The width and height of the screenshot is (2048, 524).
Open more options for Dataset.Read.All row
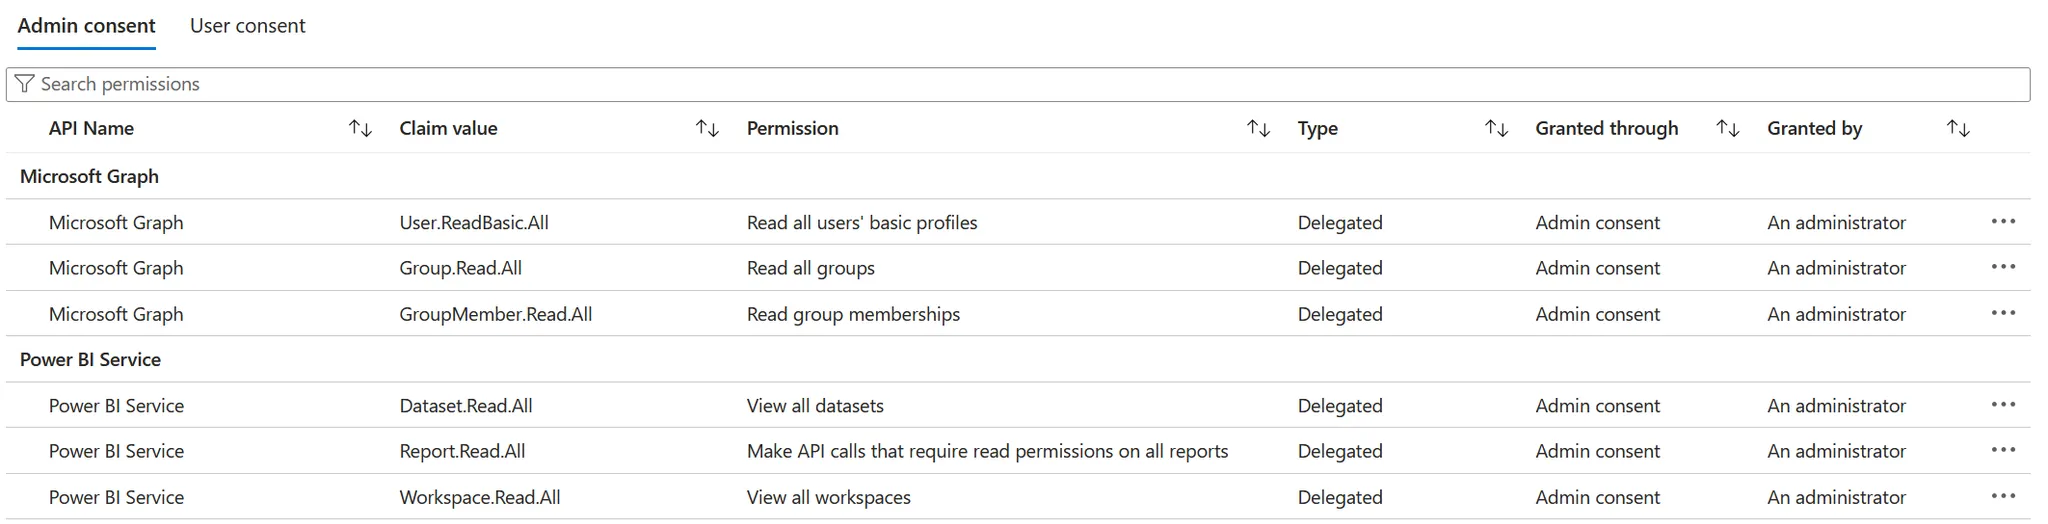pyautogui.click(x=2002, y=405)
